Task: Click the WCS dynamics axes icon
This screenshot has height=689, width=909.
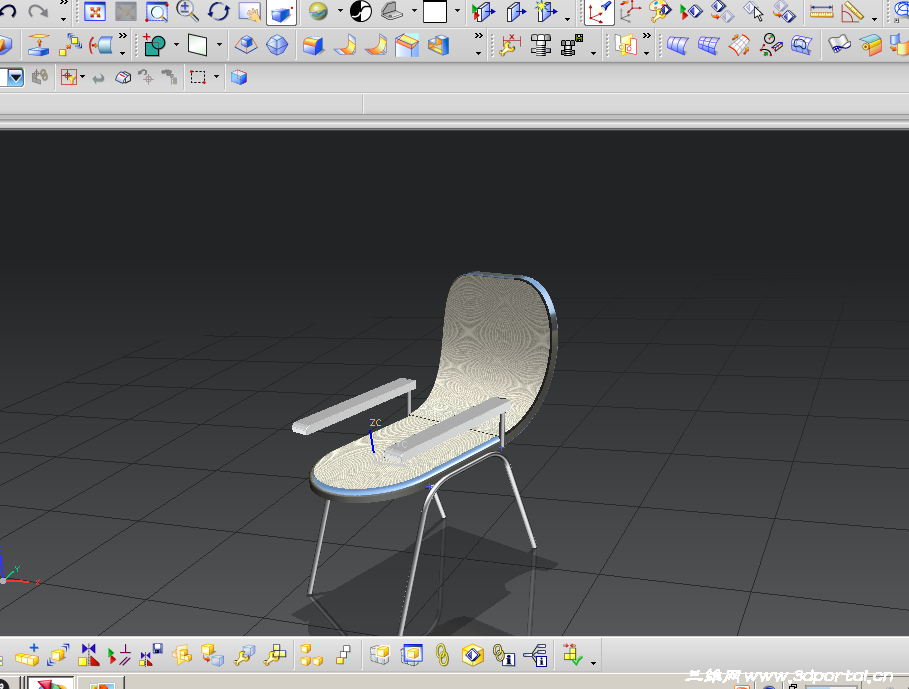Action: pyautogui.click(x=630, y=11)
